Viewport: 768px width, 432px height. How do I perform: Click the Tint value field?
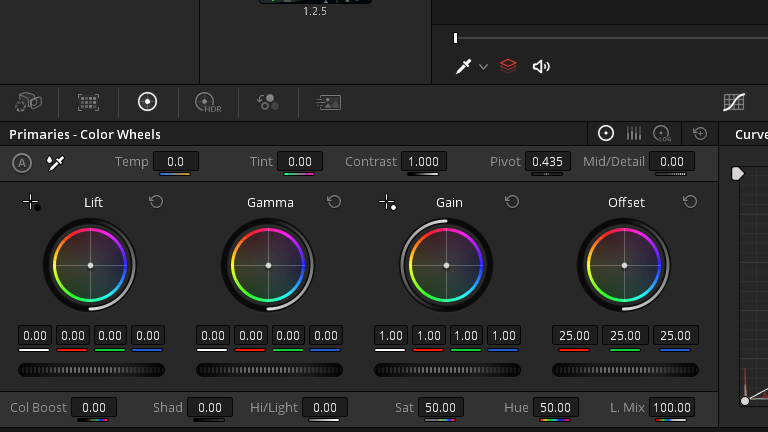pos(300,162)
